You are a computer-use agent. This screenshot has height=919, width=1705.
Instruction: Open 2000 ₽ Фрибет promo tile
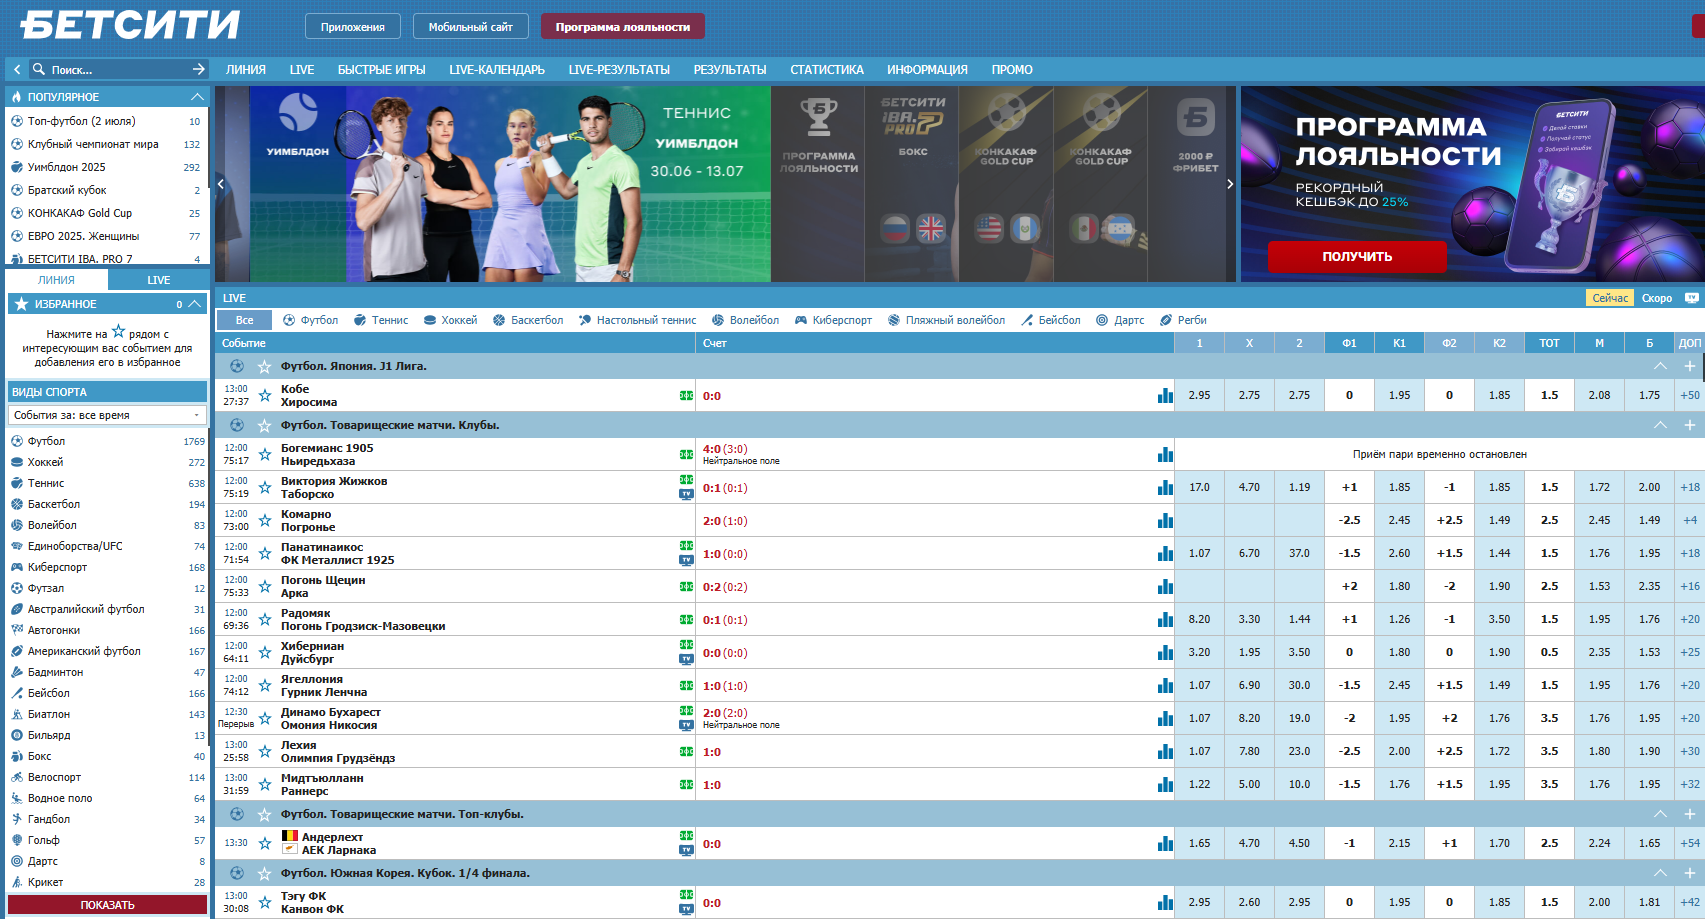click(x=1195, y=184)
